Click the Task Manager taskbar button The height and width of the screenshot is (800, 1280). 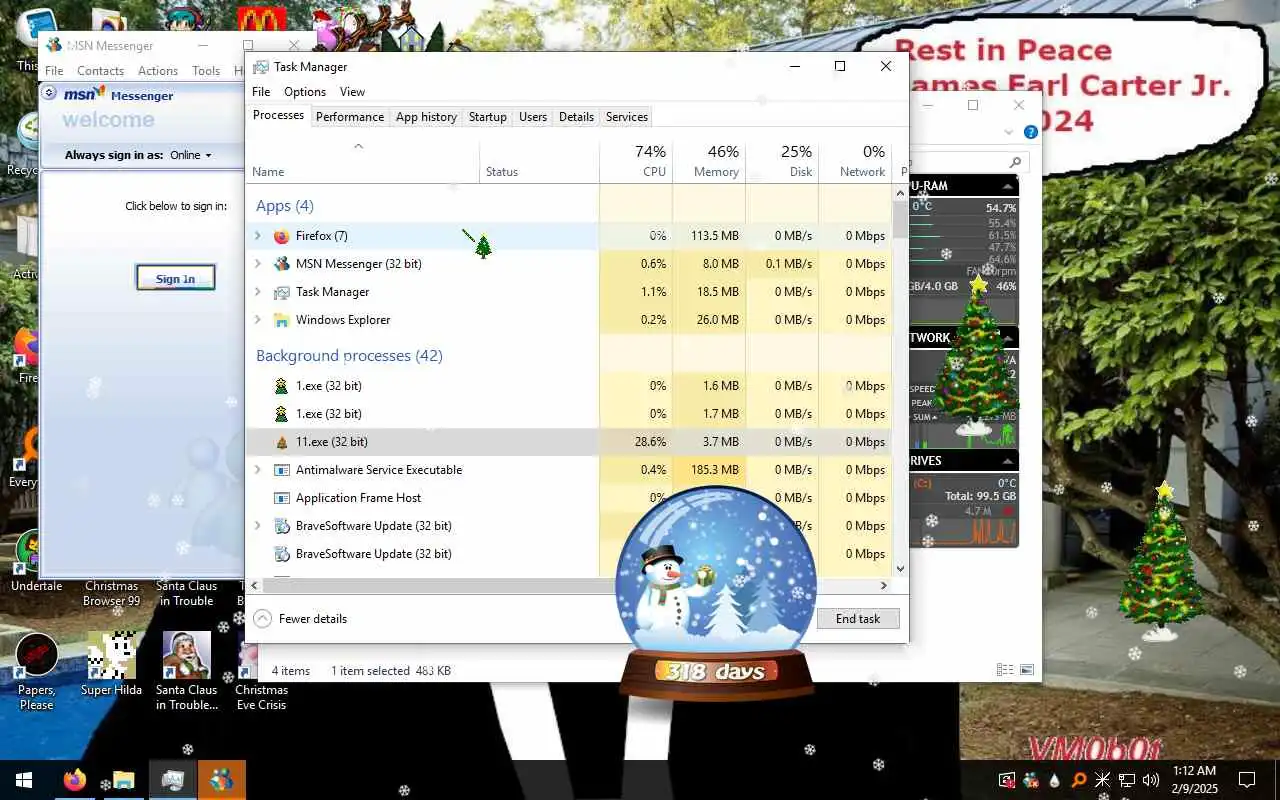point(172,780)
